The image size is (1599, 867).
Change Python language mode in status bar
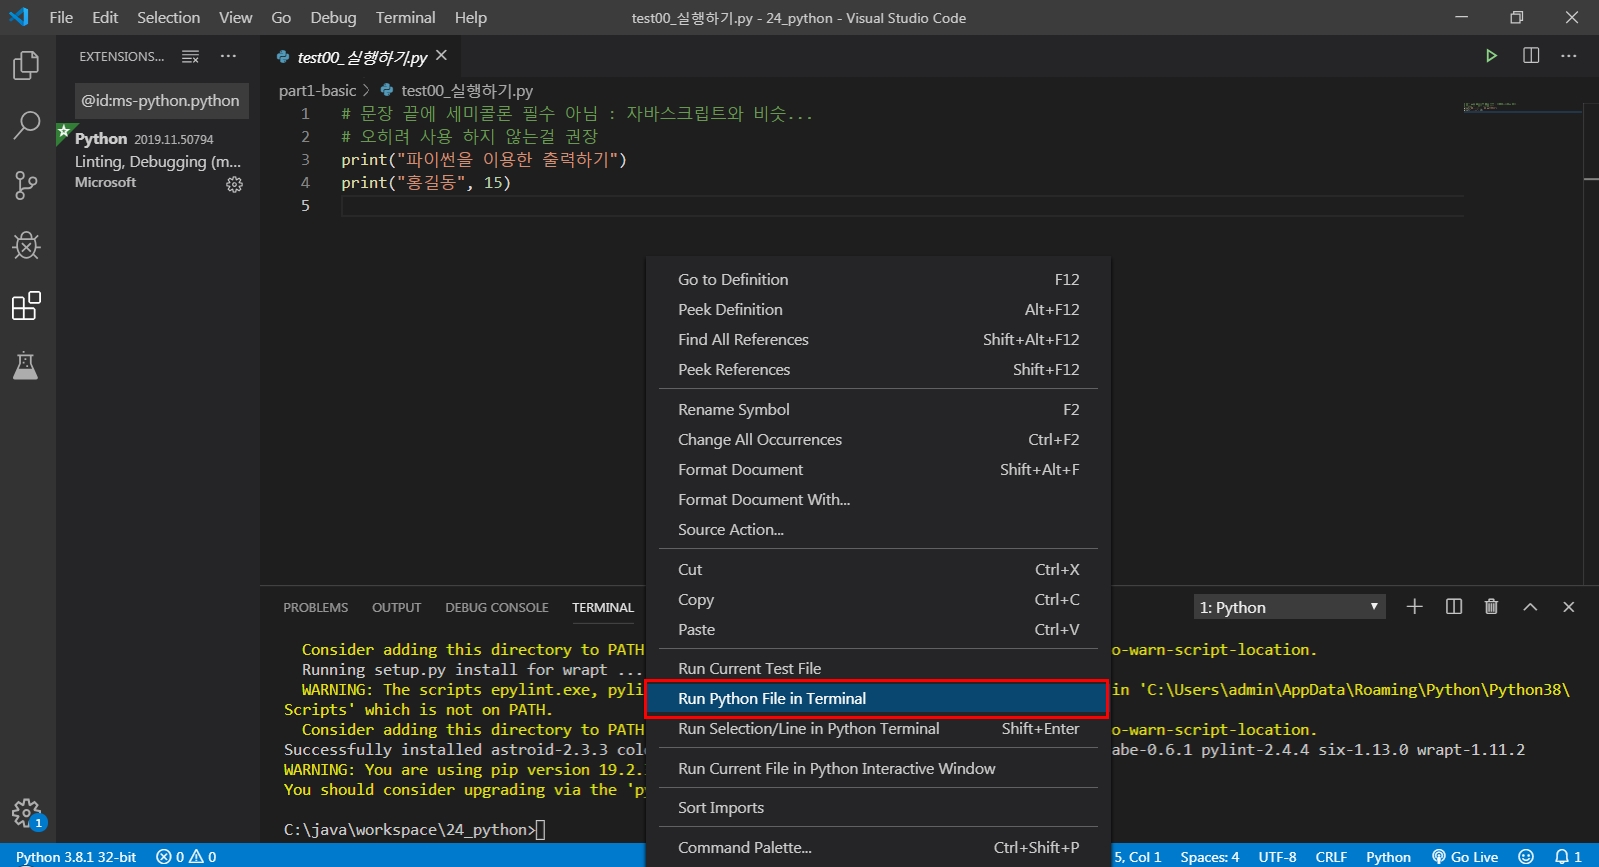point(1388,857)
